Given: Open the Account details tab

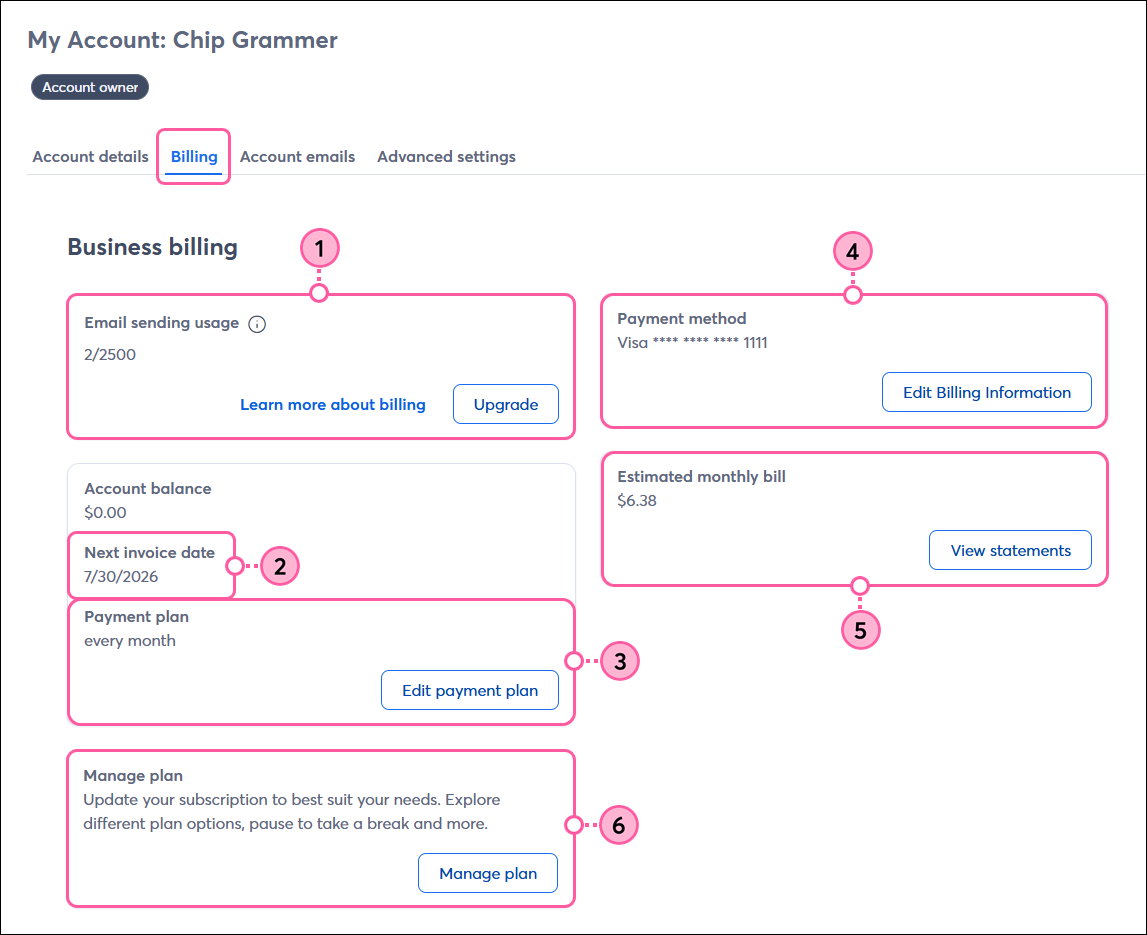Looking at the screenshot, I should (91, 157).
